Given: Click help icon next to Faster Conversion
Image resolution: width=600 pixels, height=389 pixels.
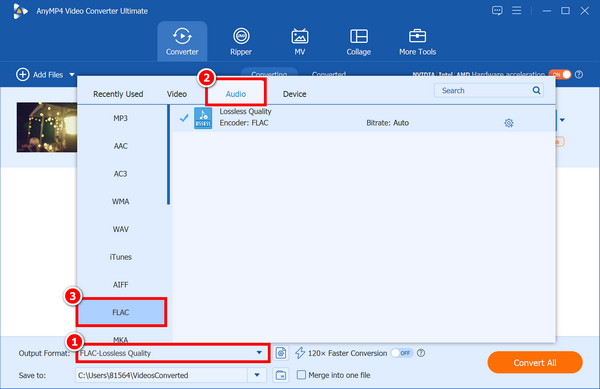Looking at the screenshot, I should tap(421, 353).
